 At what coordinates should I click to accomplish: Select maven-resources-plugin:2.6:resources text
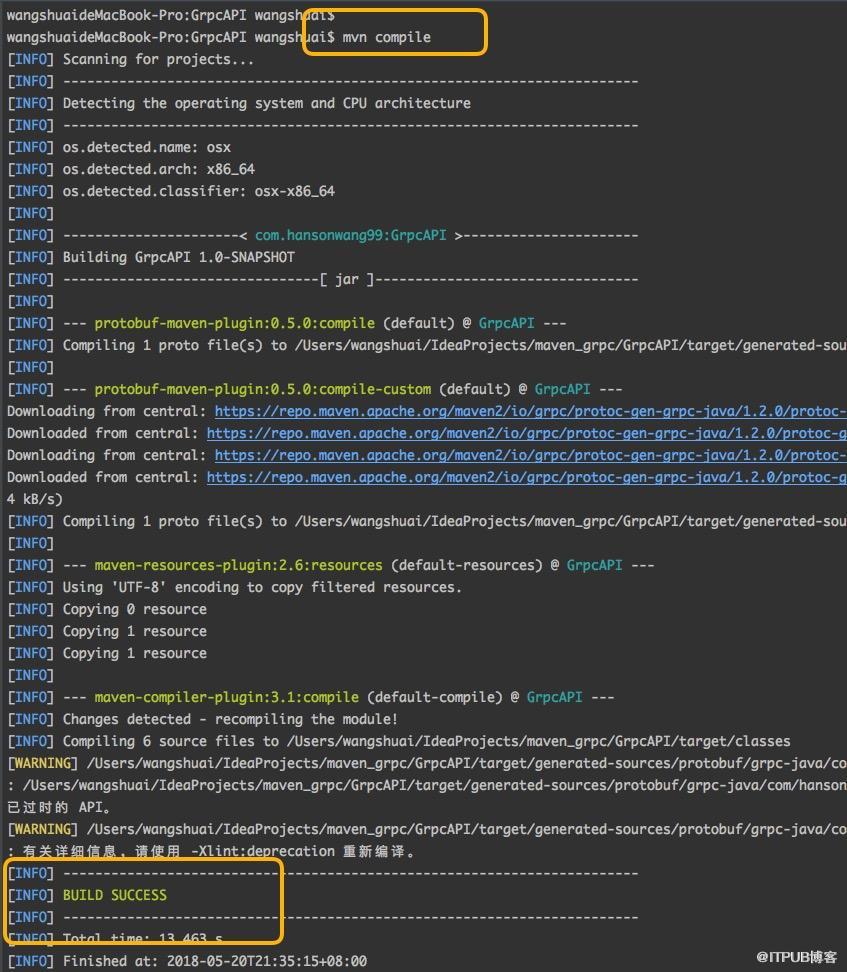238,565
